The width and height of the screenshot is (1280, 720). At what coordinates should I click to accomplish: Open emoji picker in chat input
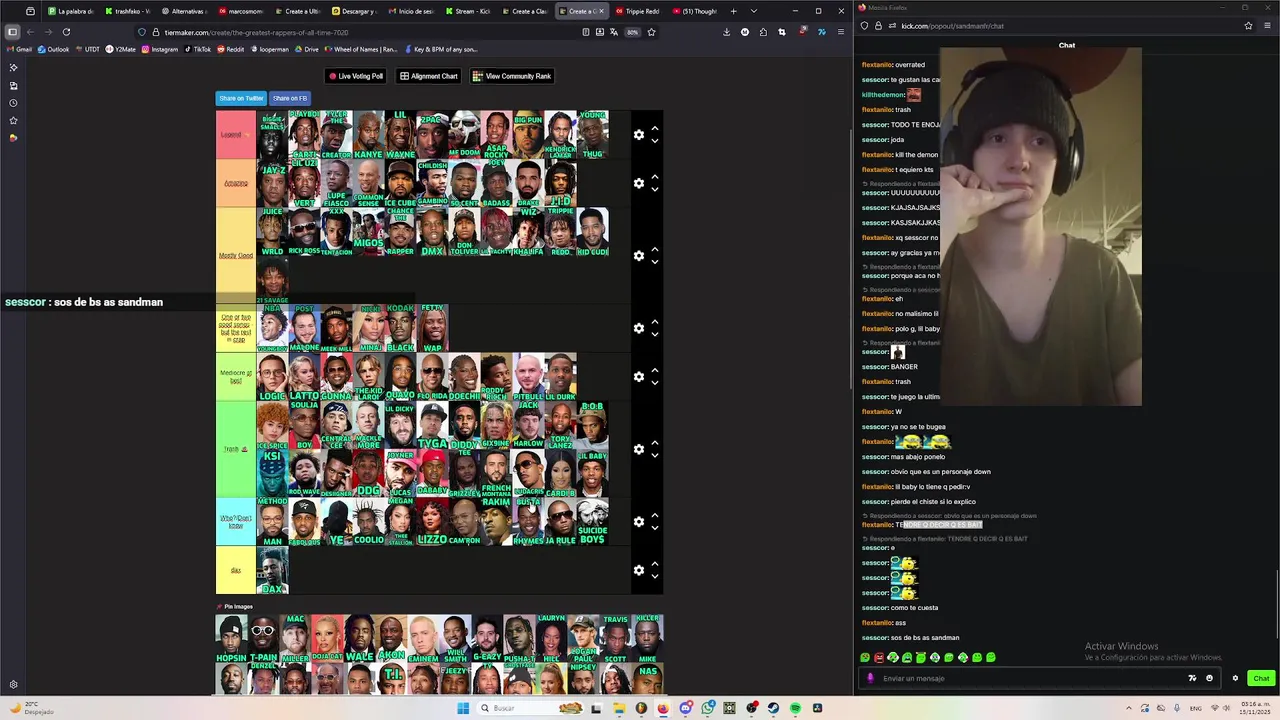[1209, 678]
